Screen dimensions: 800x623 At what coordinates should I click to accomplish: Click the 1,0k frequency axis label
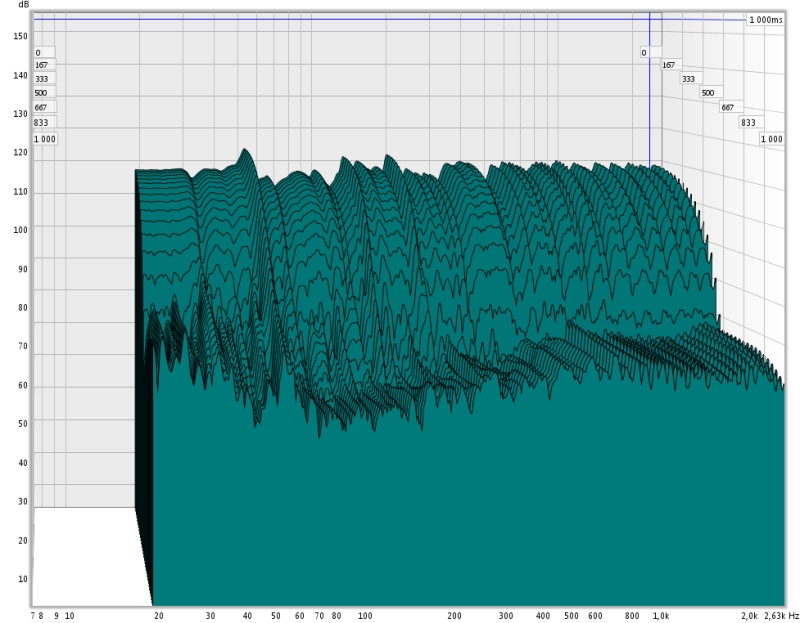pos(662,616)
